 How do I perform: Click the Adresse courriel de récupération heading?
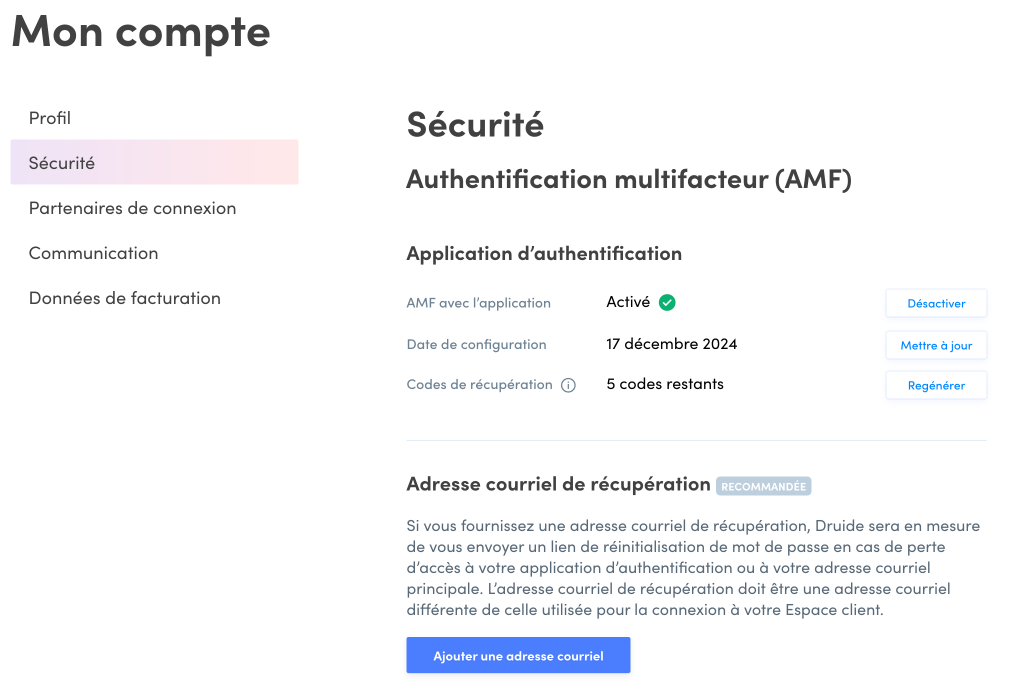558,484
